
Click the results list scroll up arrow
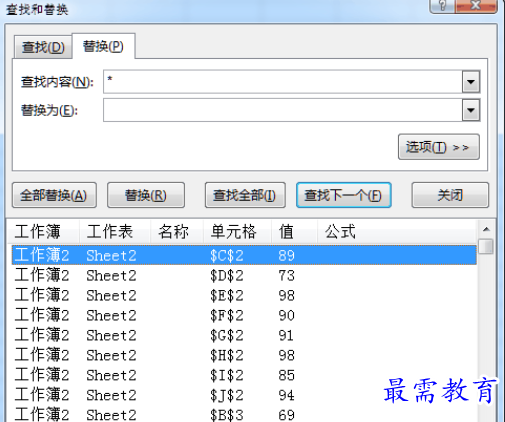486,229
